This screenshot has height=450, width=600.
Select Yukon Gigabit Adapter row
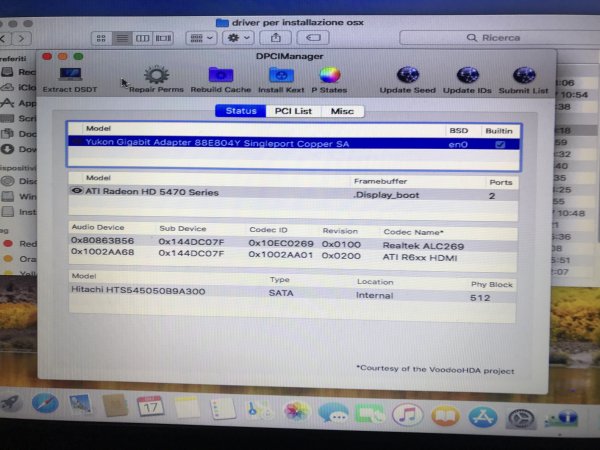[x=293, y=143]
